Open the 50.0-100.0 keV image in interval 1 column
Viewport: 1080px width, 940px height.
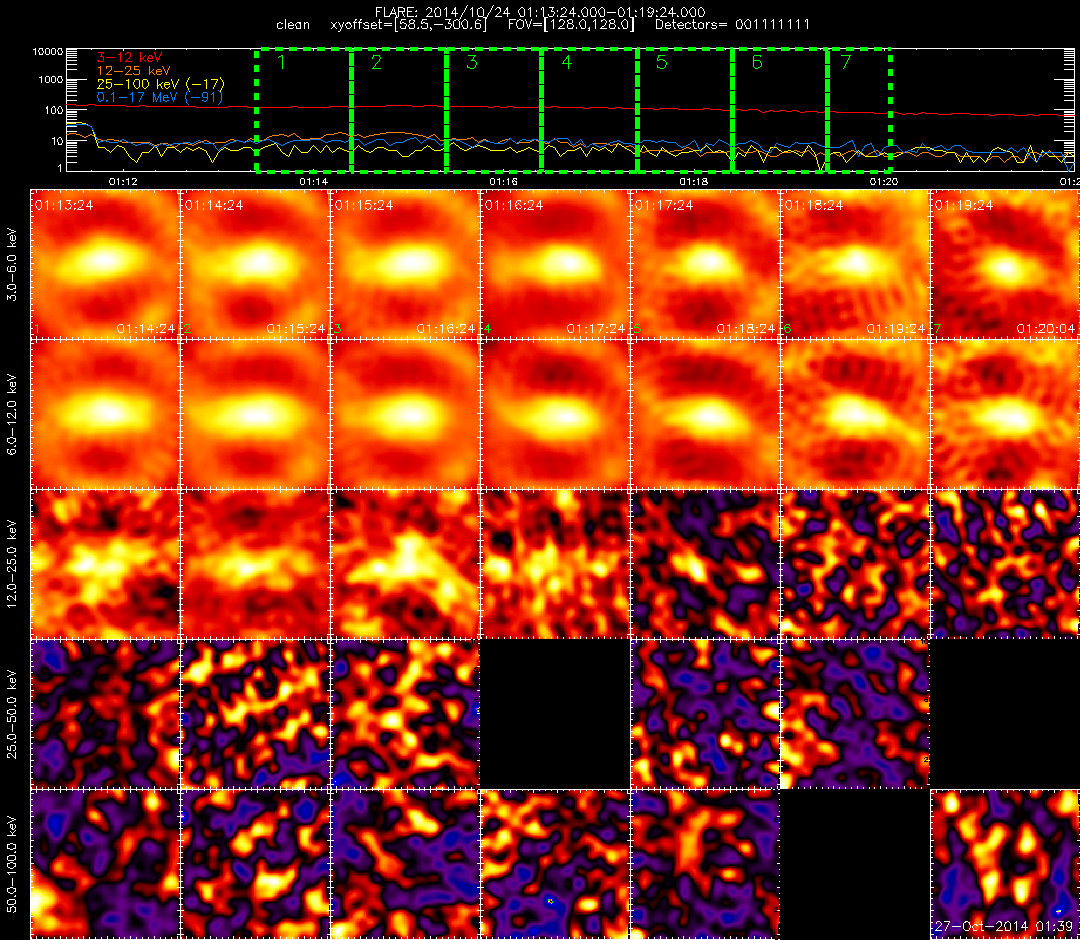[105, 864]
